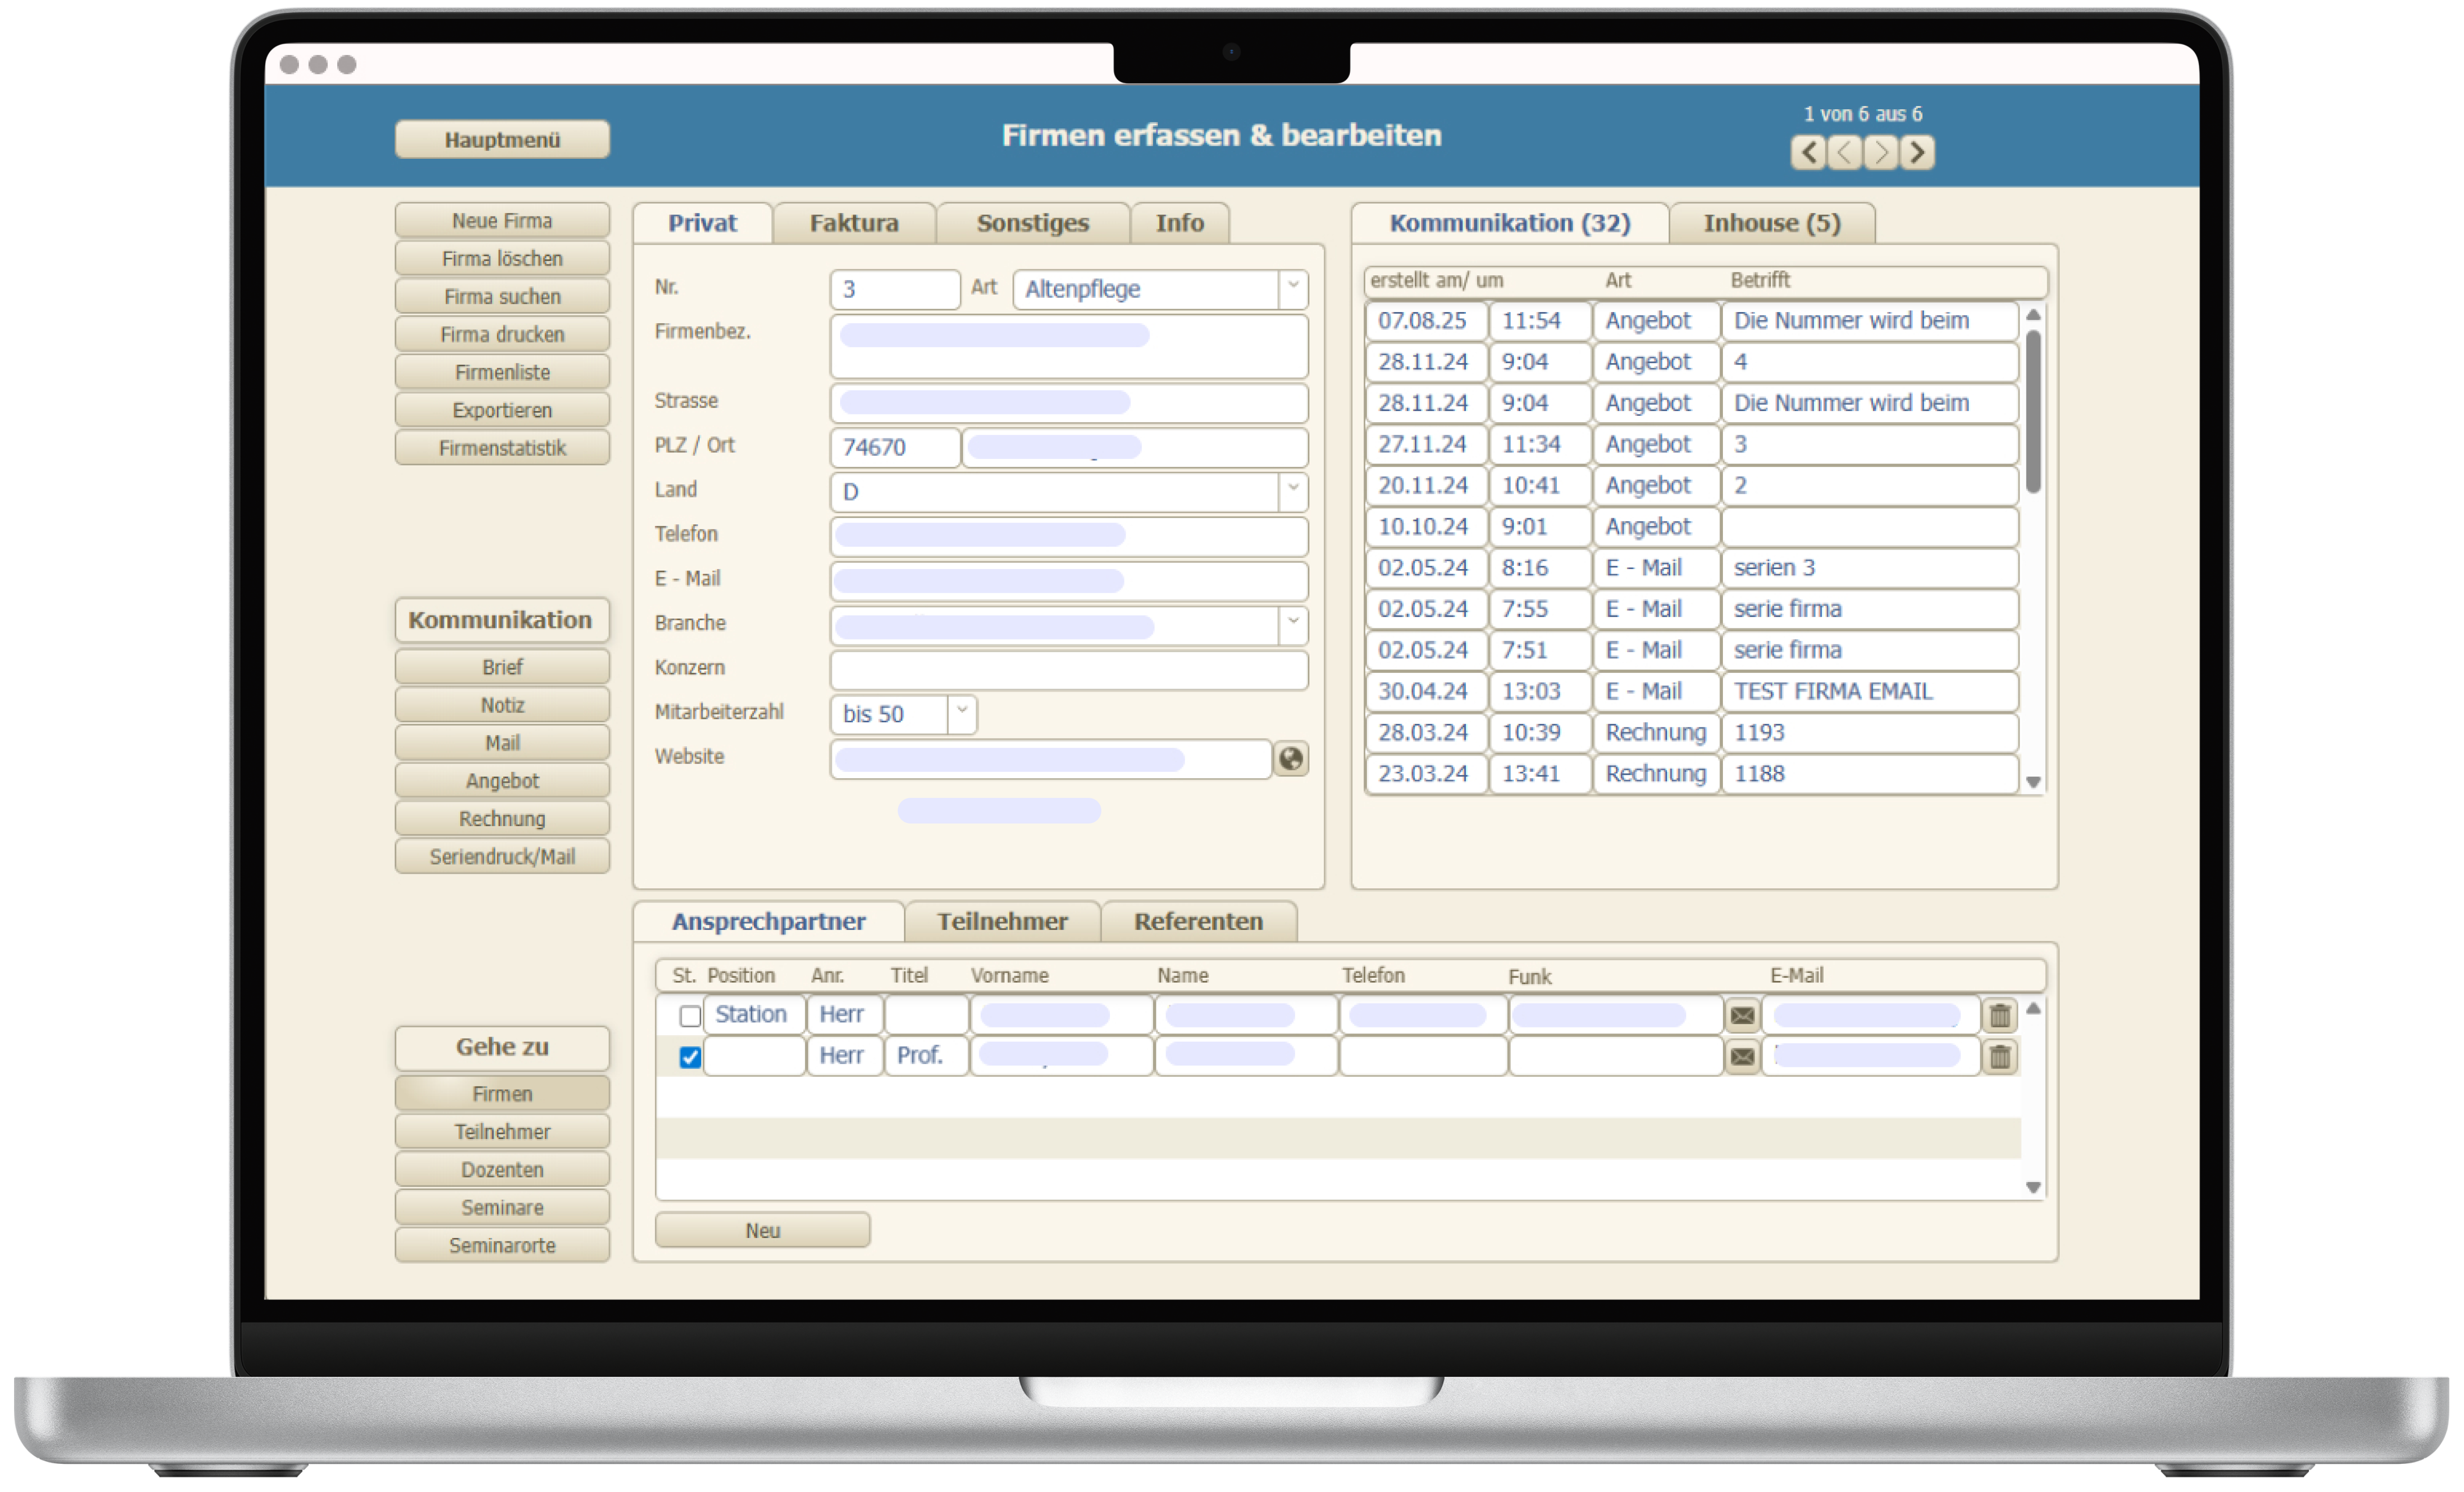The width and height of the screenshot is (2464, 1492).
Task: Go to Seminare section
Action: click(x=502, y=1208)
